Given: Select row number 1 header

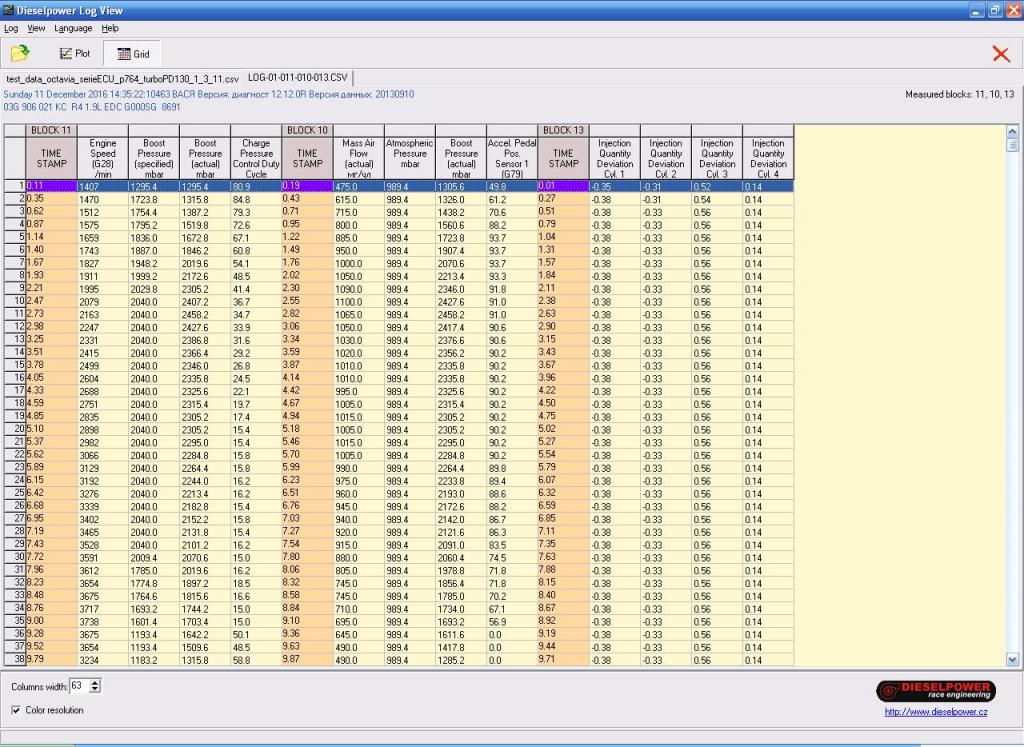Looking at the screenshot, I should point(14,186).
